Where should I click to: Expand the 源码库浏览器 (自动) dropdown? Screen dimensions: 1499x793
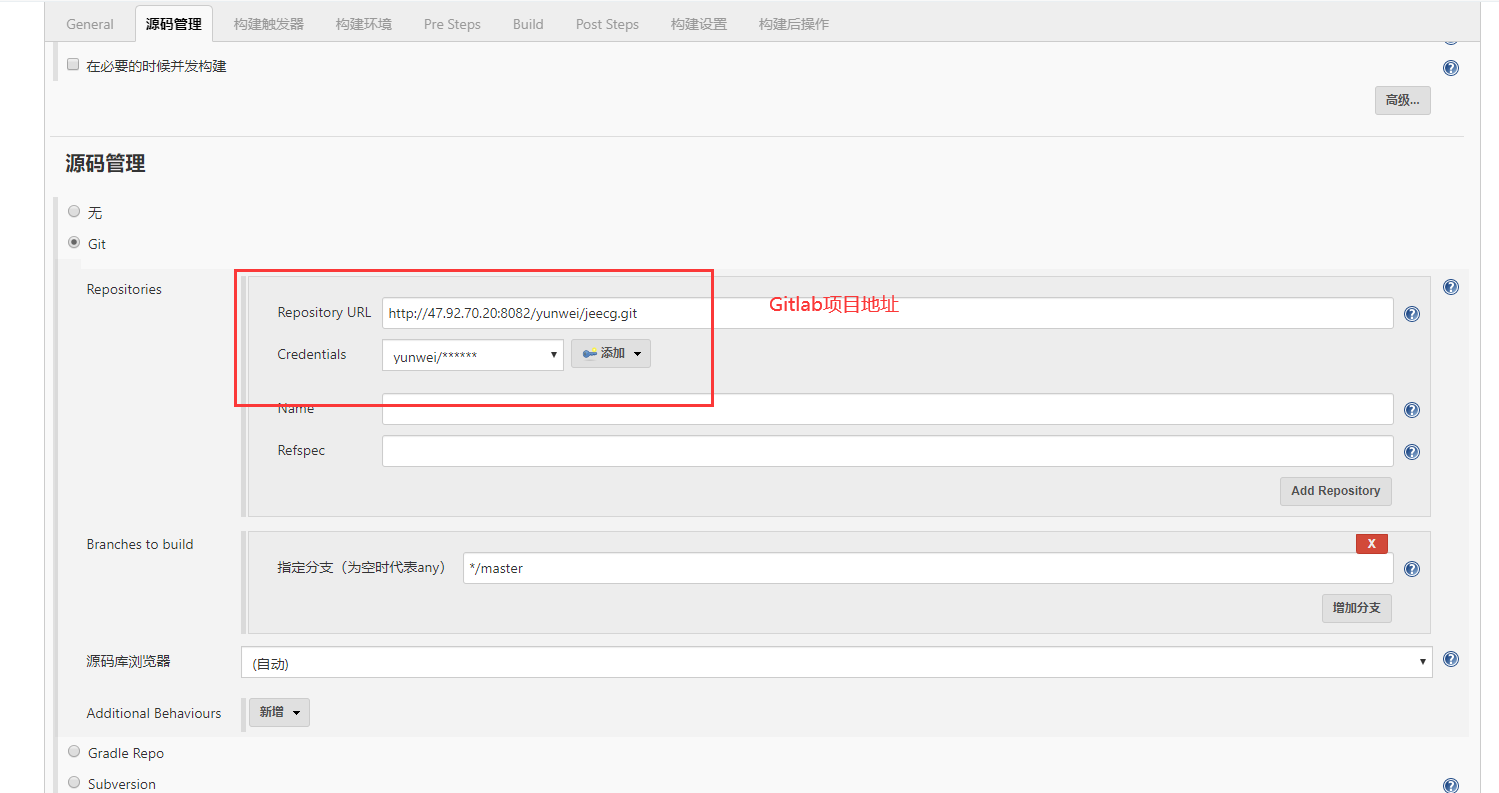click(836, 662)
